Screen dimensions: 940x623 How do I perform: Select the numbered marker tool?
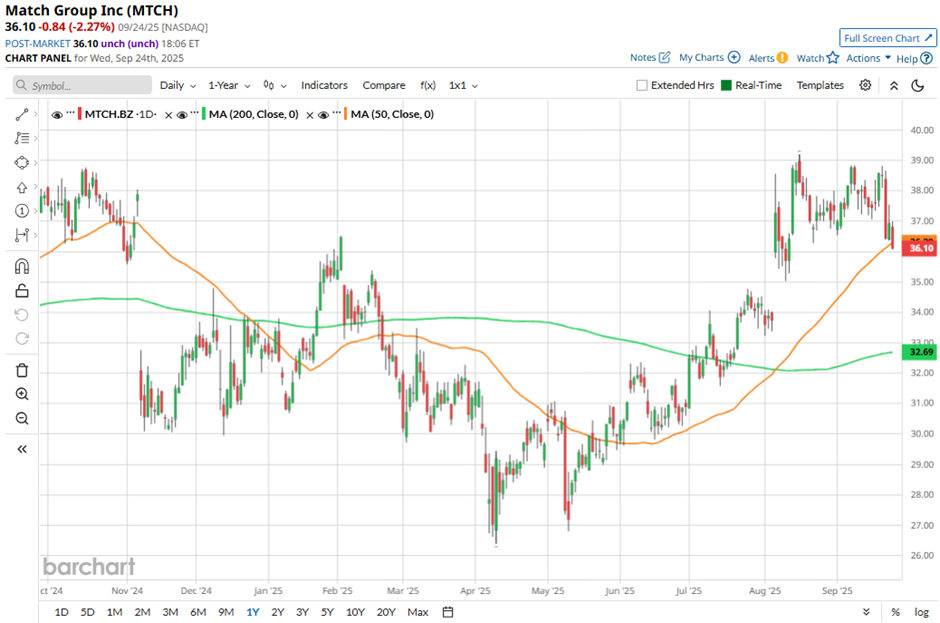22,211
